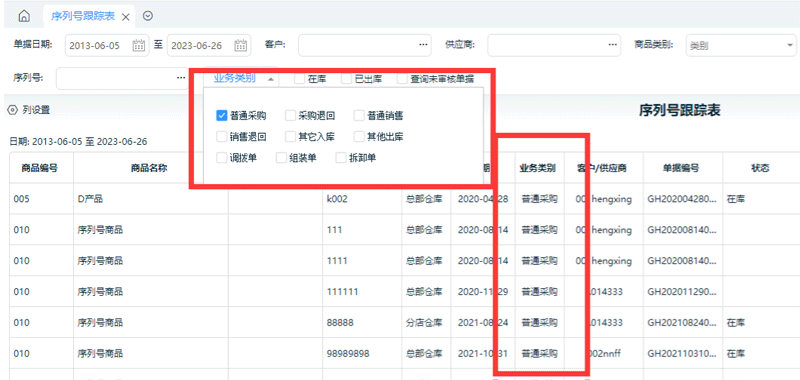Open serial number picker ellipsis in 序列号 field
800x380 pixels.
coord(181,78)
